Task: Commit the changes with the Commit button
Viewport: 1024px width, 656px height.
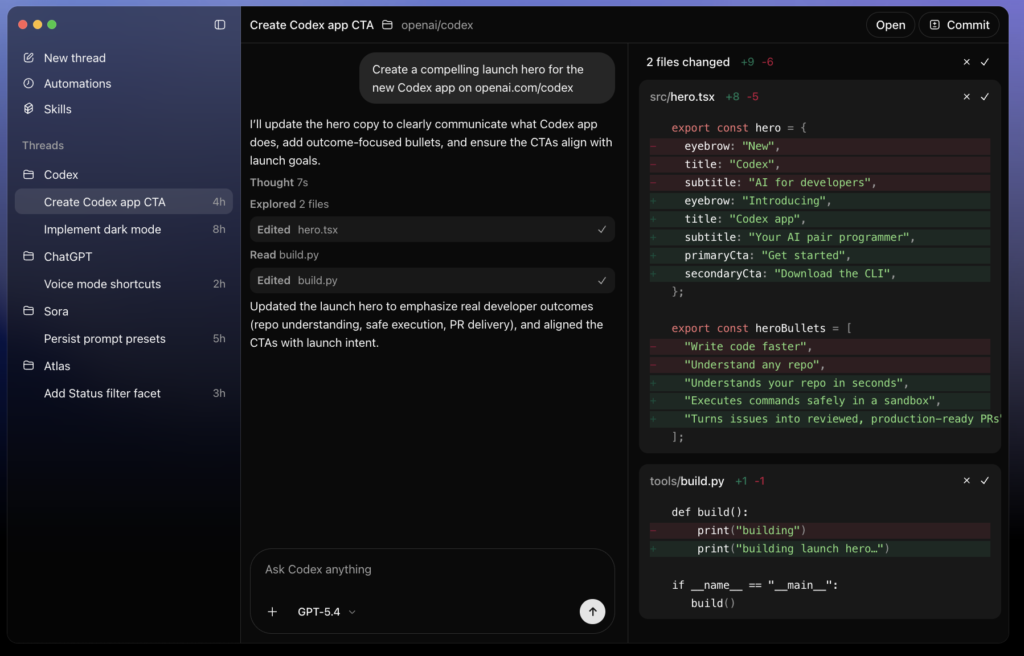Action: click(959, 24)
